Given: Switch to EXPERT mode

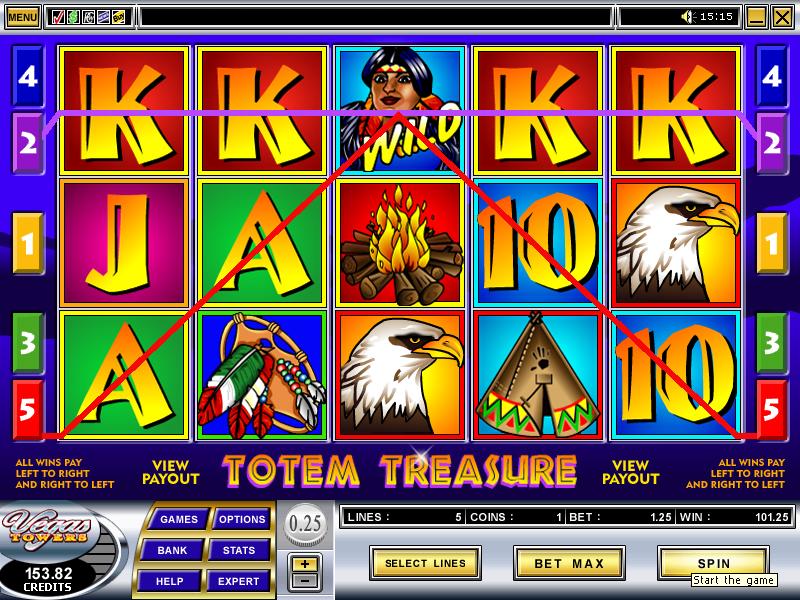Looking at the screenshot, I should click(x=238, y=581).
